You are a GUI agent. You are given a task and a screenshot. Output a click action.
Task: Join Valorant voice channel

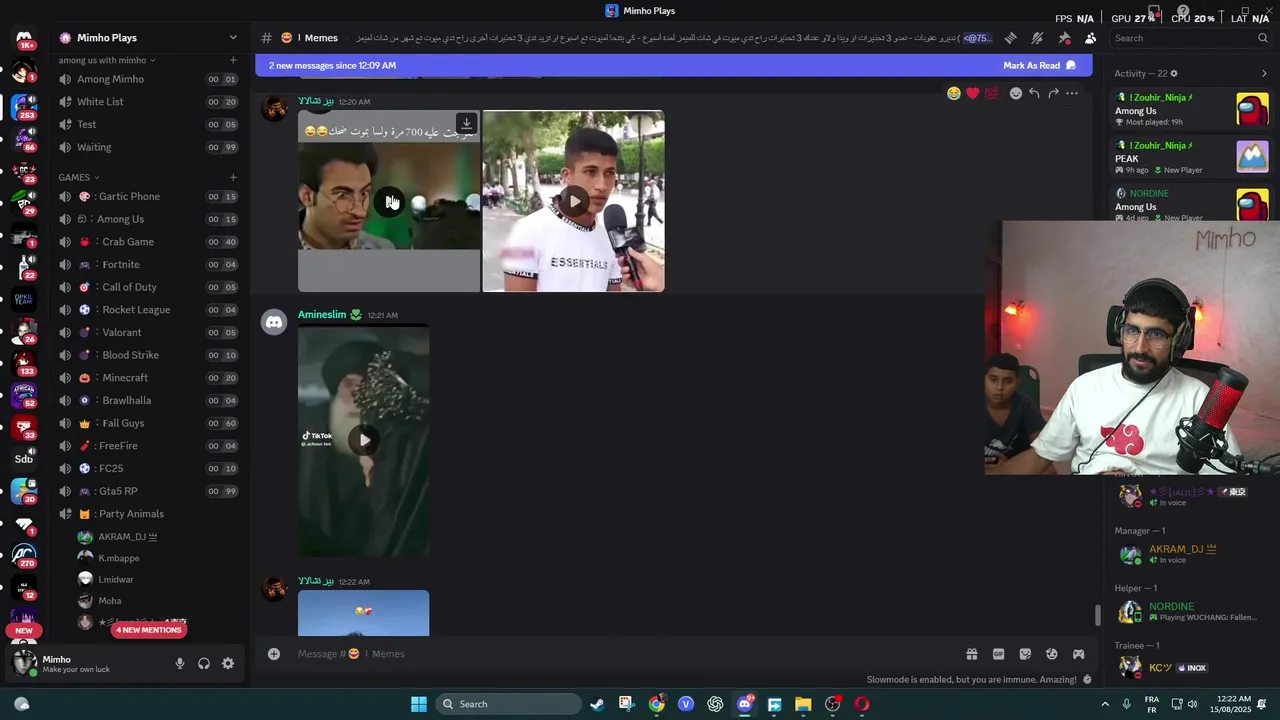(x=148, y=333)
